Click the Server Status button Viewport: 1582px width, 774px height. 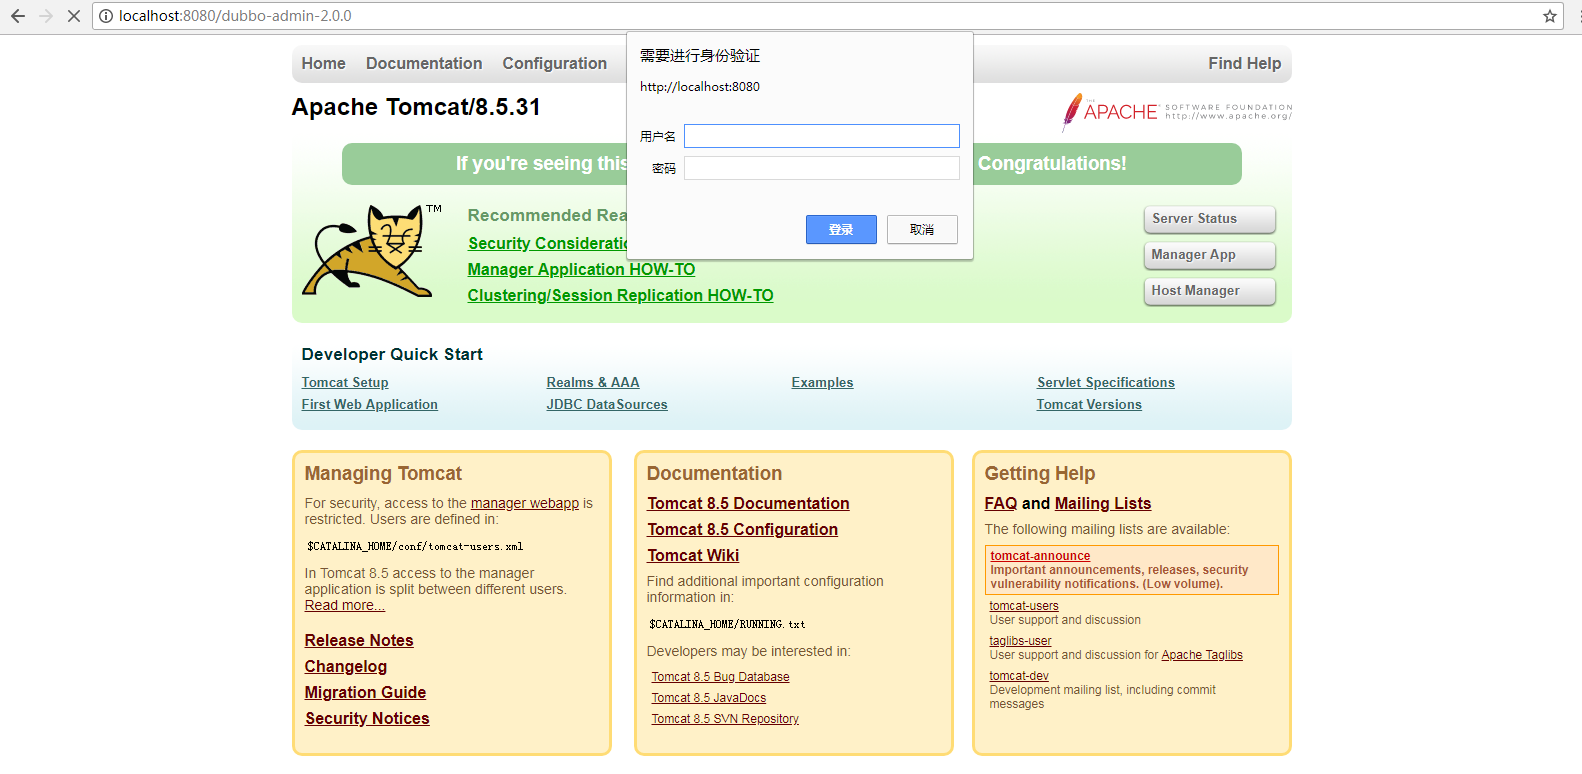coord(1210,219)
